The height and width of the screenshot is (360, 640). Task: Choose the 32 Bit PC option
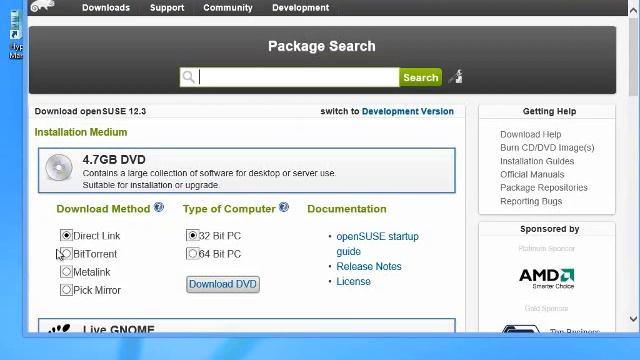coord(192,236)
